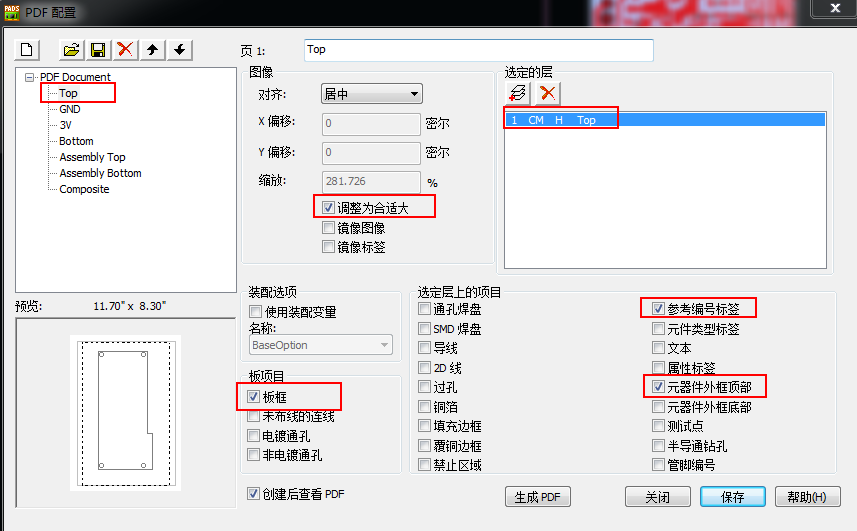Click the 保存 button
Screen dimensions: 857x531
(732, 497)
